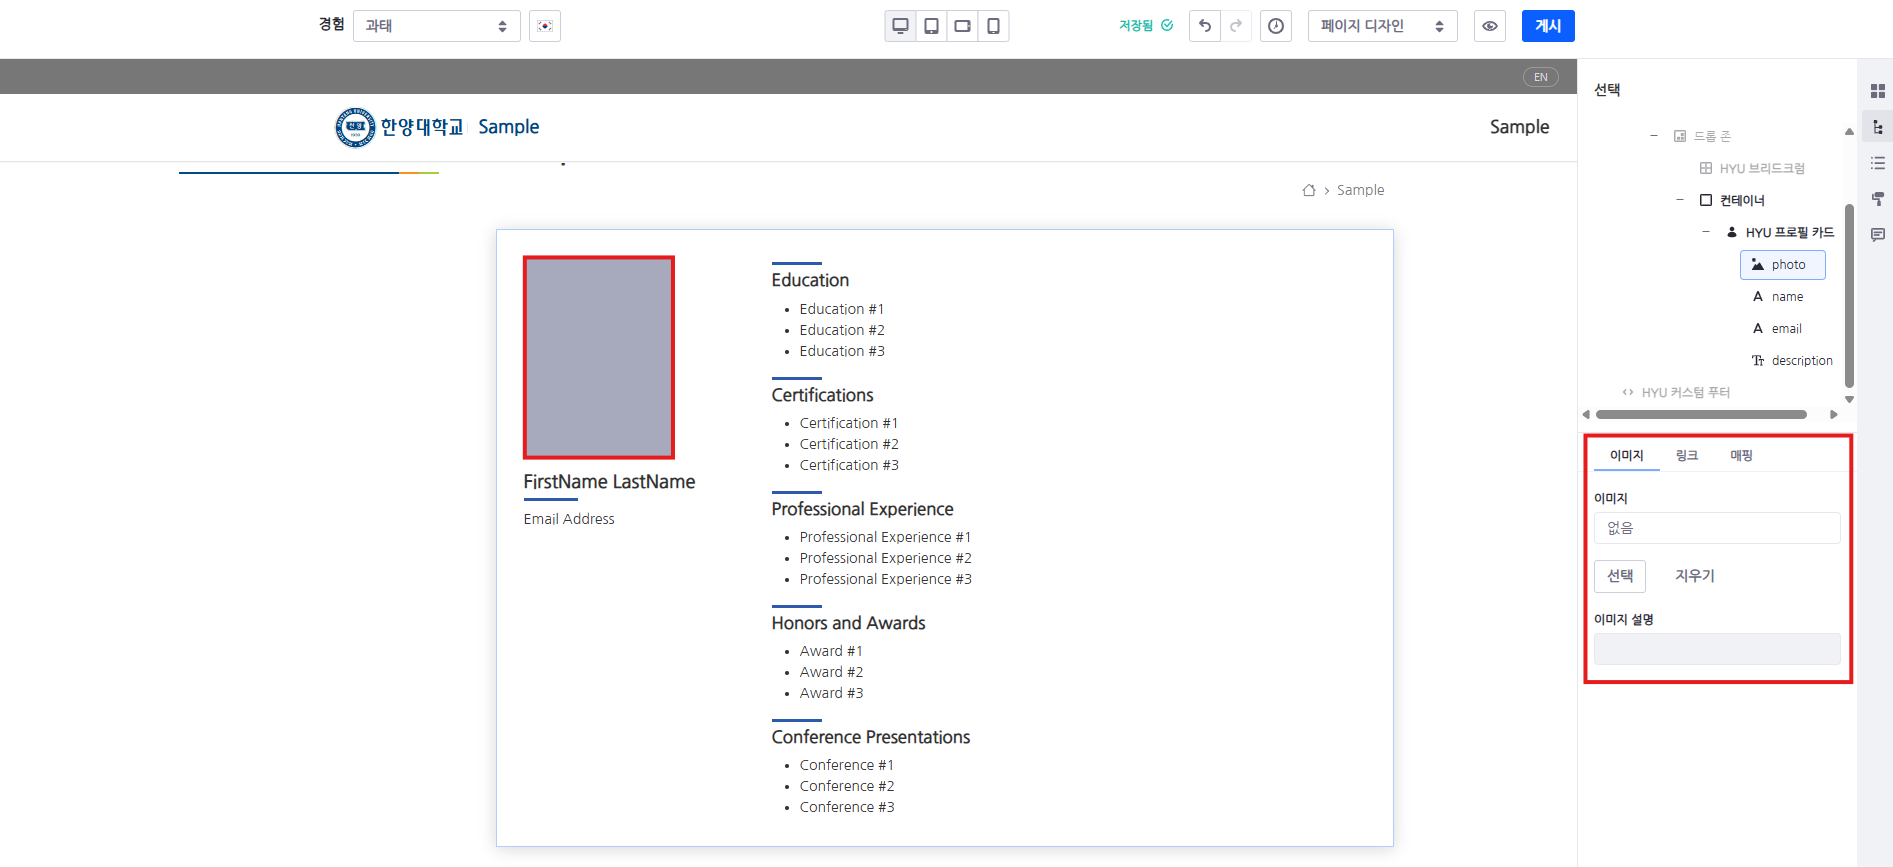Switch to the 링크 tab

click(1687, 455)
